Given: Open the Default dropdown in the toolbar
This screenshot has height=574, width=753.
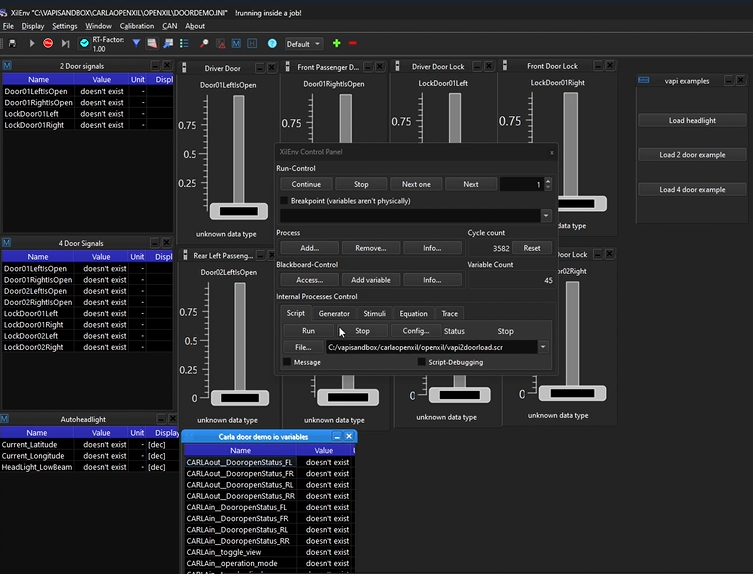Looking at the screenshot, I should pos(304,44).
